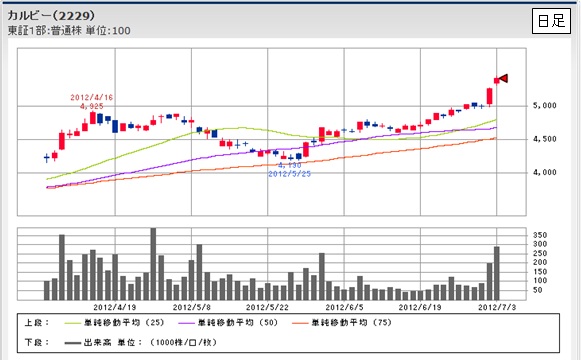This screenshot has width=581, height=360.
Task: Click the 単純移動平均 (25) legend text
Action: [124, 323]
